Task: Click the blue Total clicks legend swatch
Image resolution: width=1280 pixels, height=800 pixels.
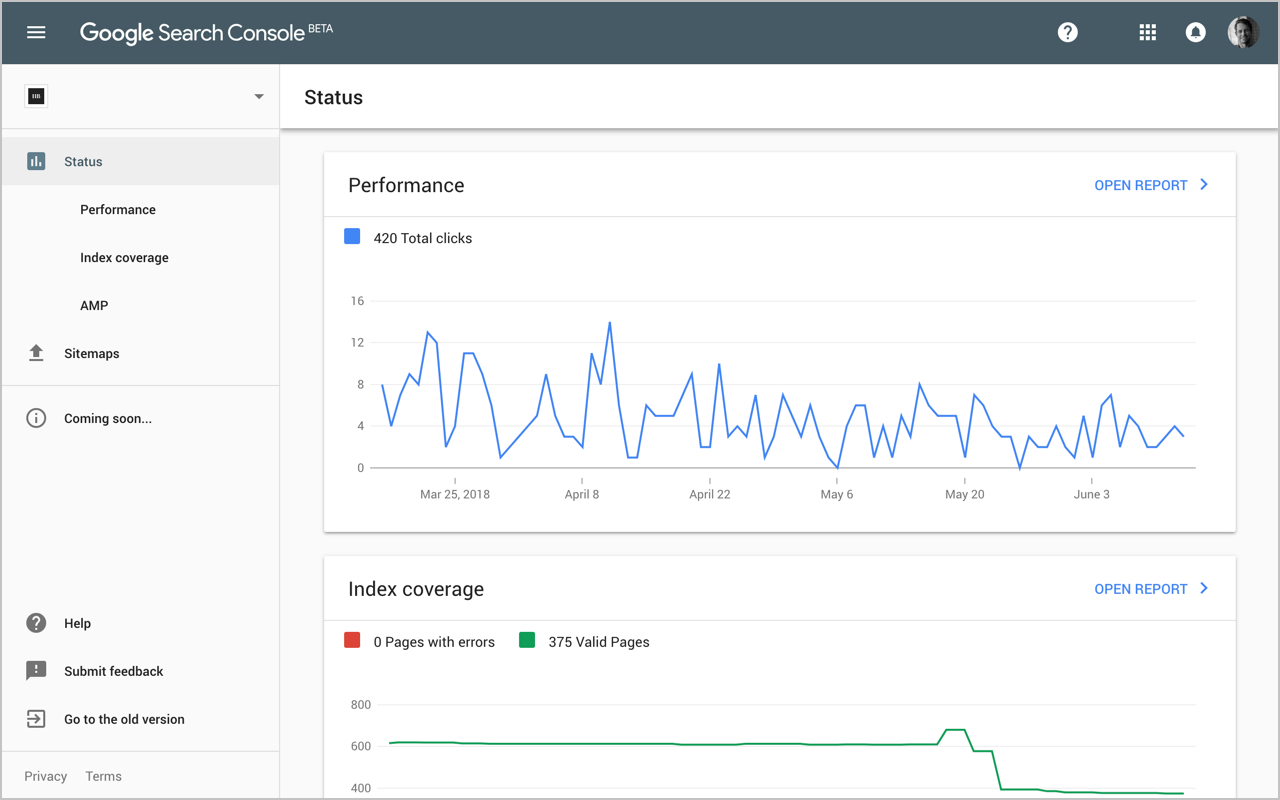Action: [352, 237]
